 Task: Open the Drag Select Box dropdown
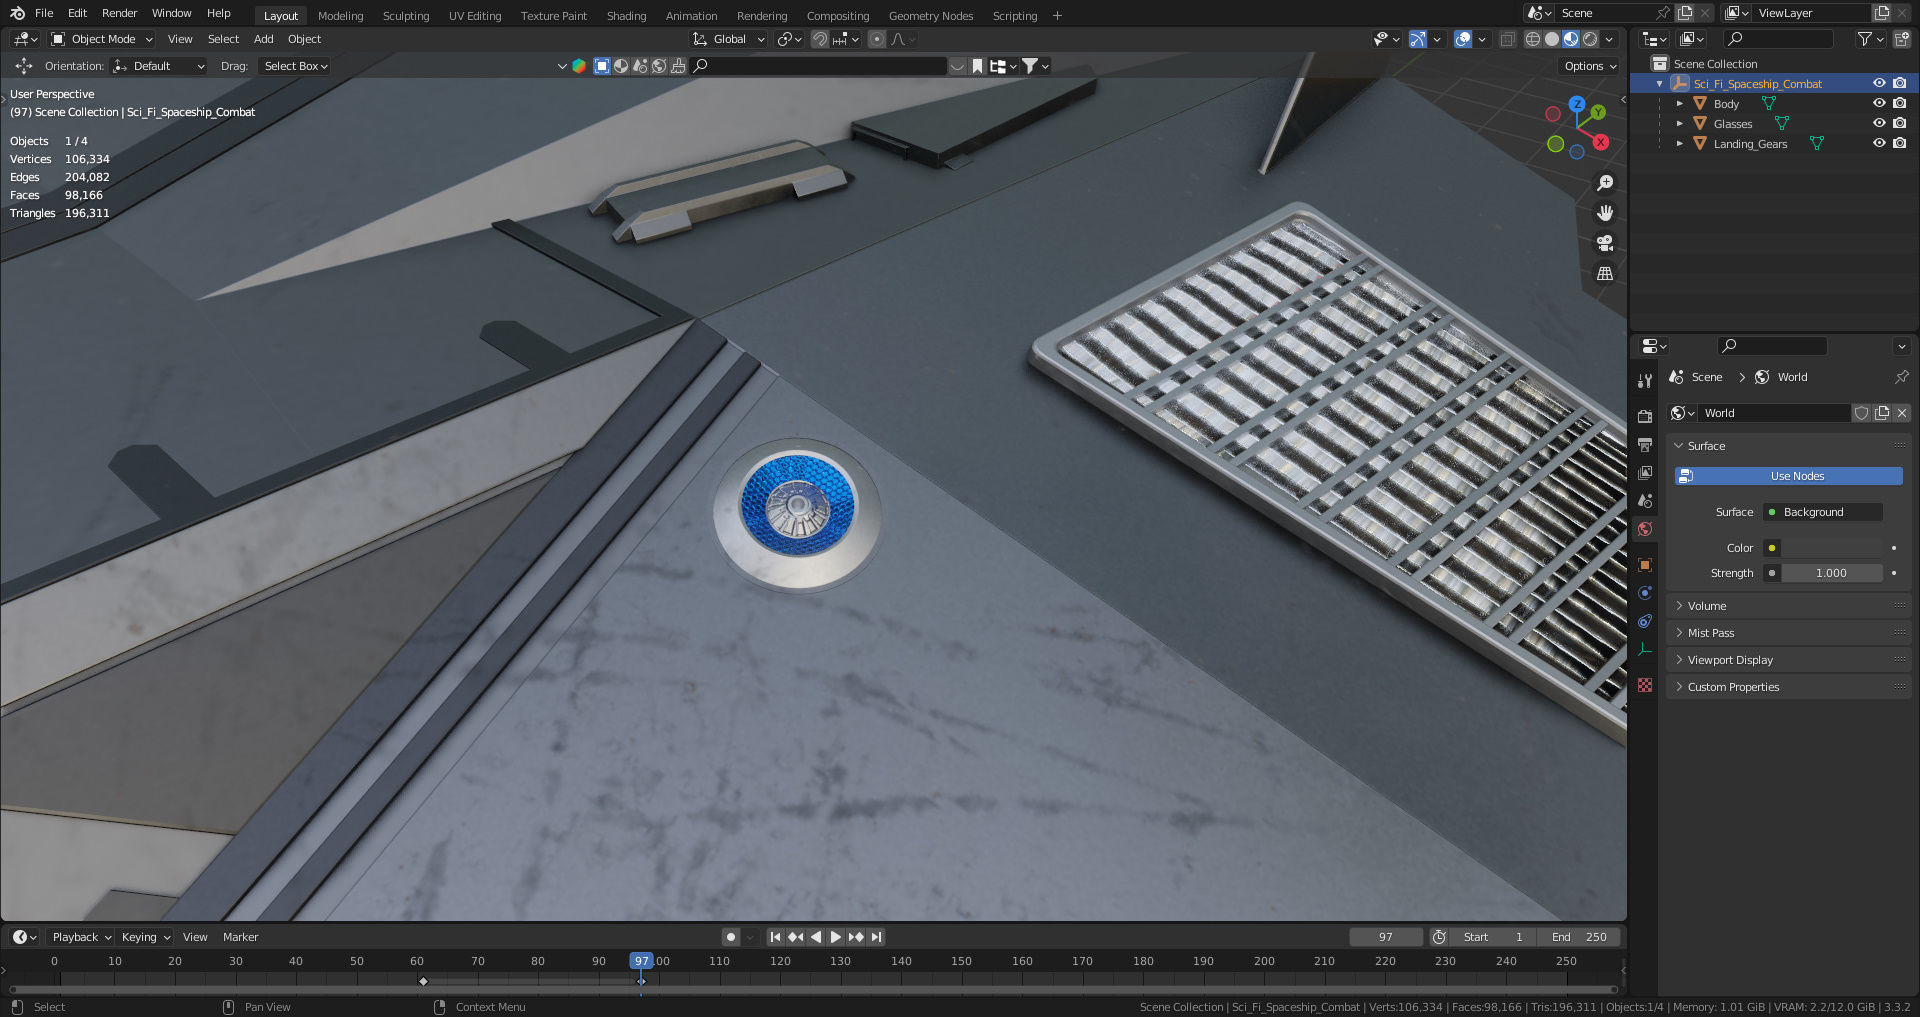pos(295,66)
